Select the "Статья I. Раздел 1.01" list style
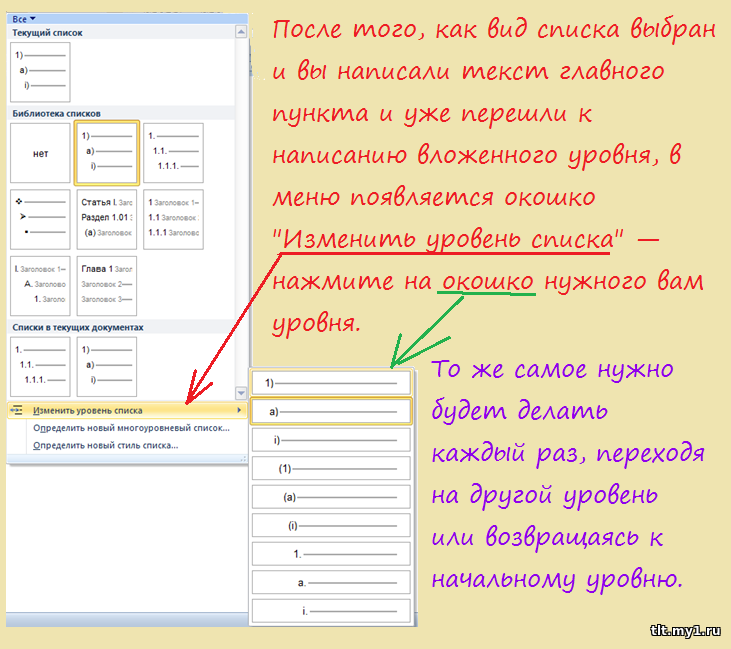Screen dimensions: 731x649 [105, 219]
